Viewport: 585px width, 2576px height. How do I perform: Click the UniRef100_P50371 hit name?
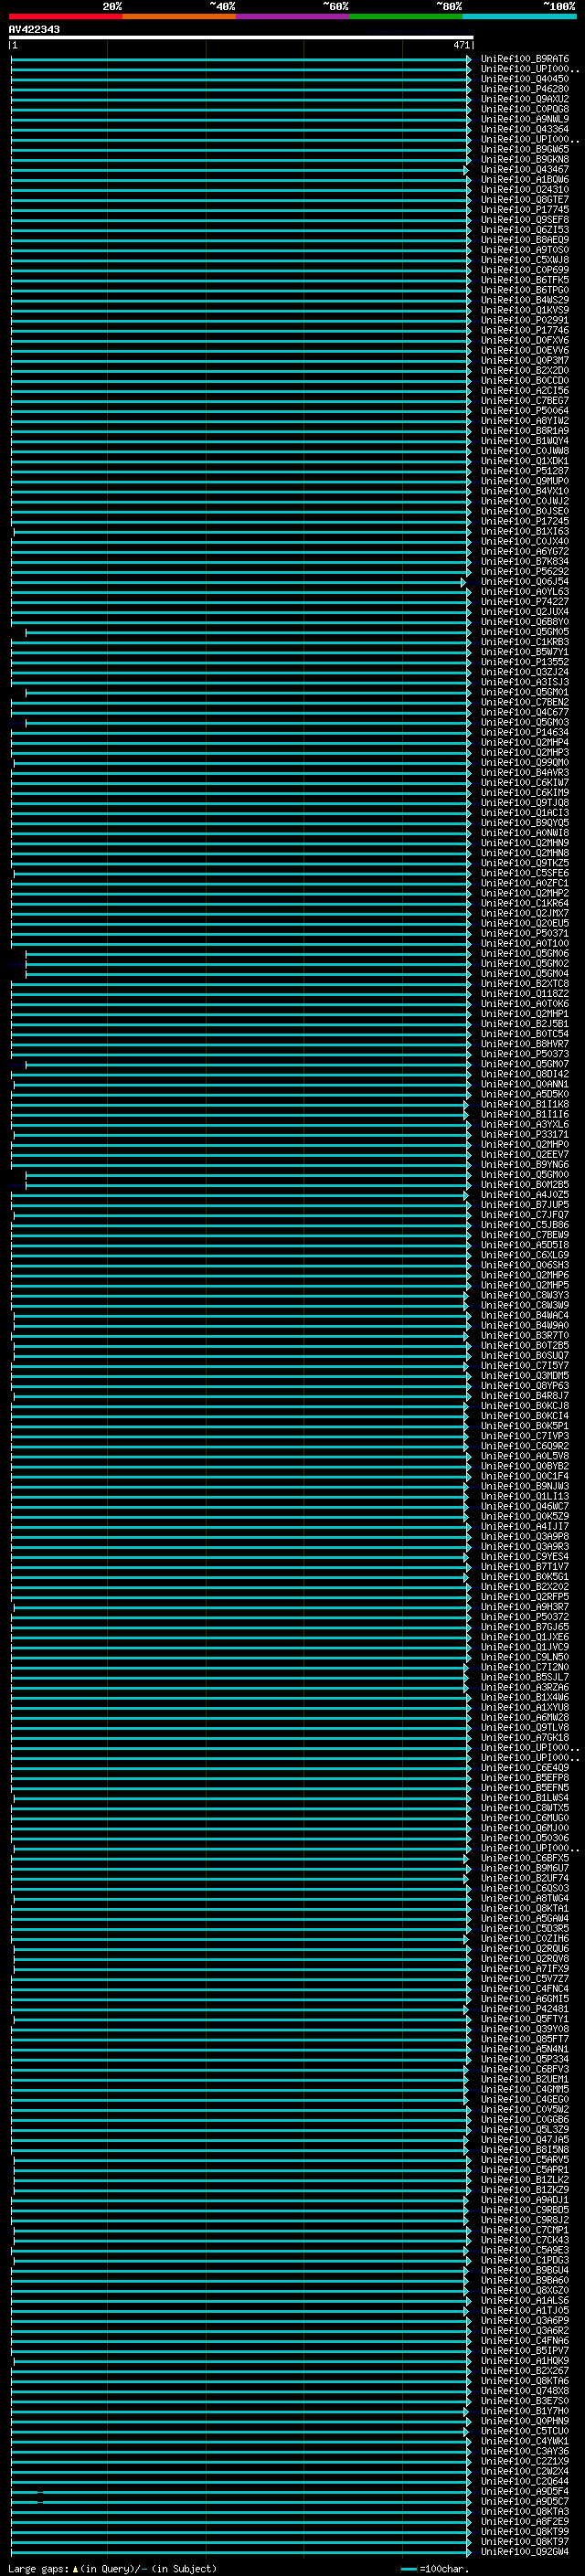coord(525,933)
